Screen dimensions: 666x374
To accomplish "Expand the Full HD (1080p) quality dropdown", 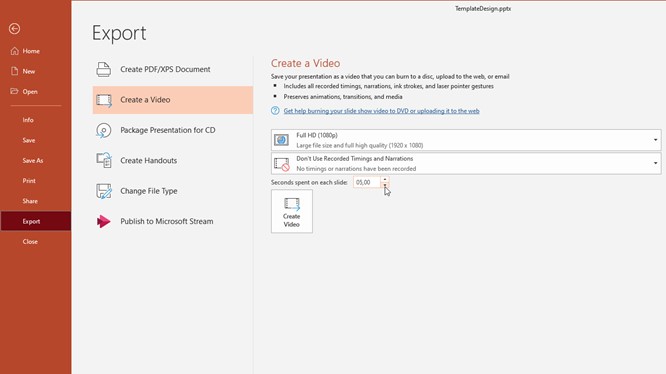I will click(466, 140).
